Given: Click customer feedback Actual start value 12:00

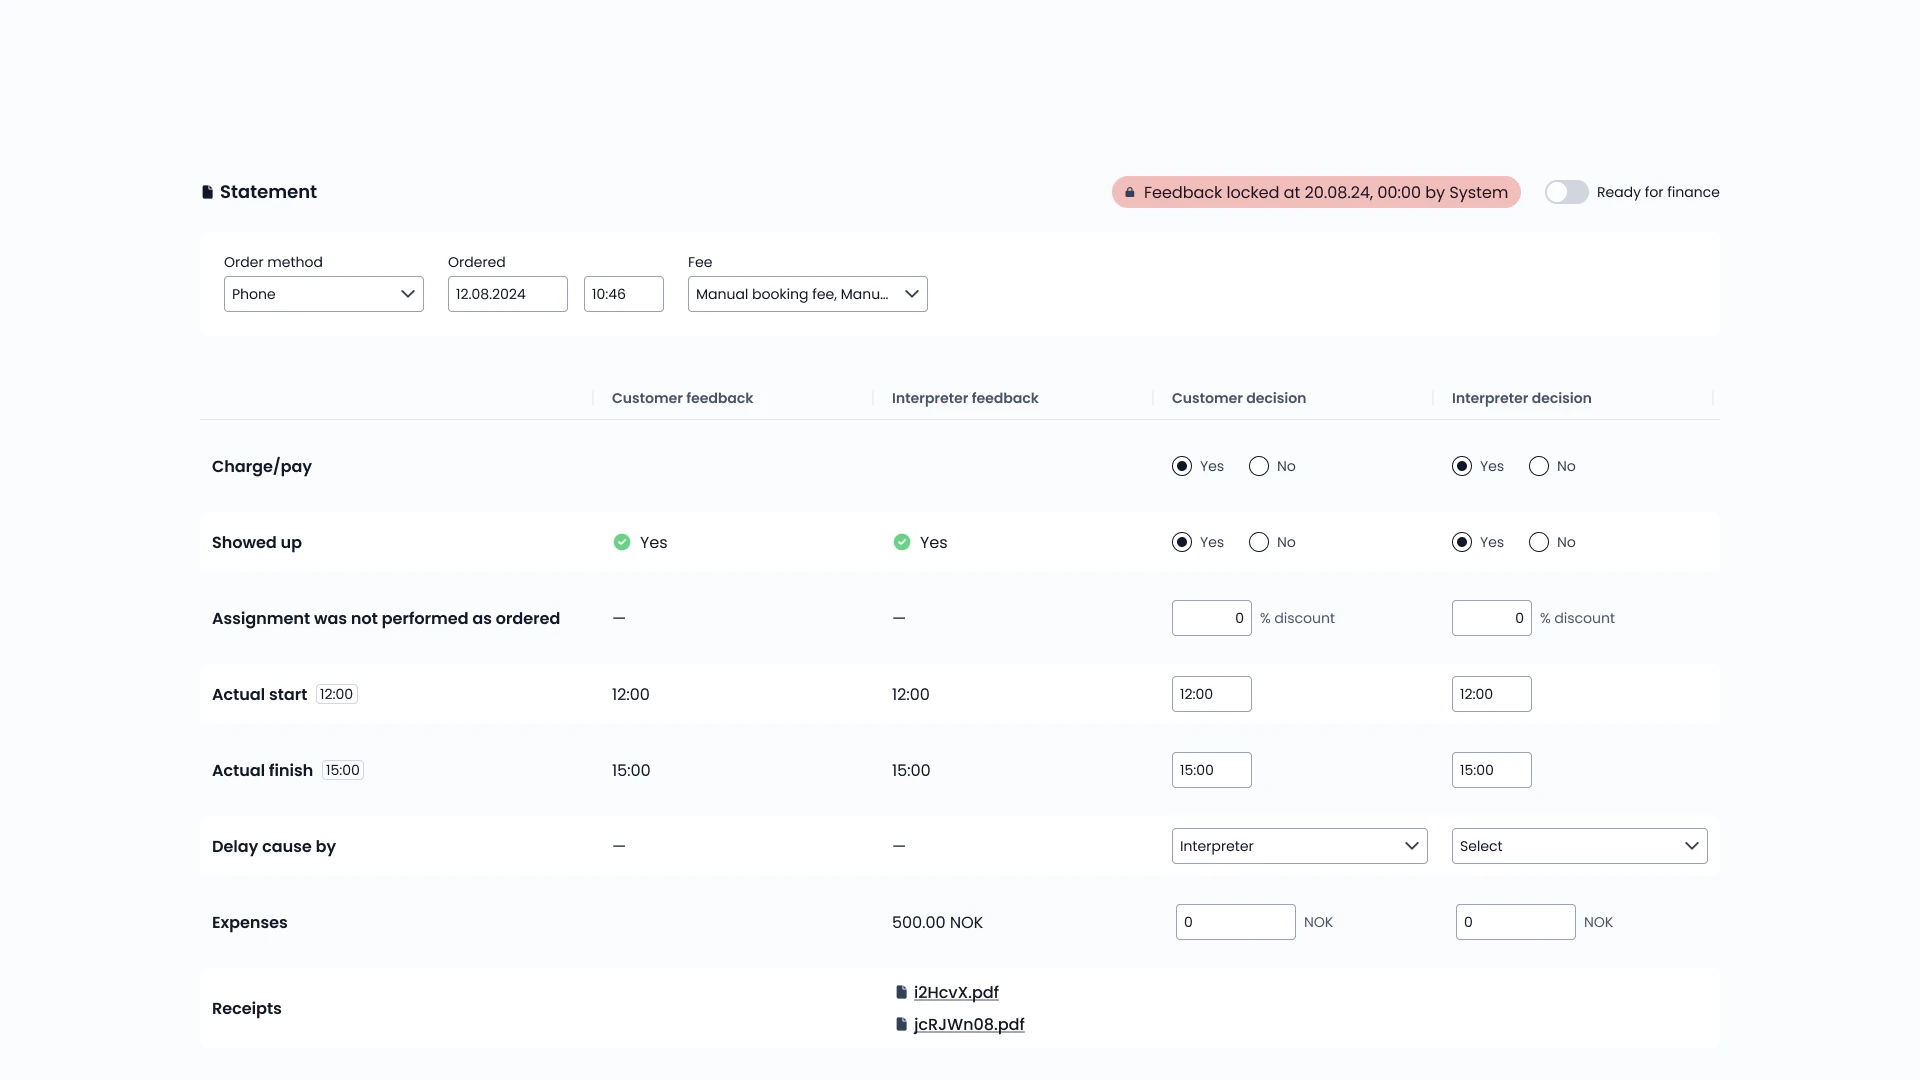Looking at the screenshot, I should pyautogui.click(x=631, y=694).
